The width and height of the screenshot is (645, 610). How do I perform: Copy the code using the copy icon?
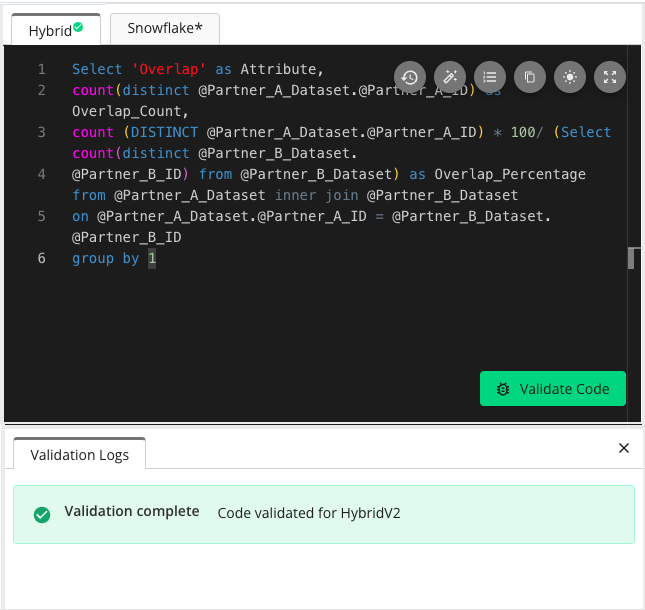[530, 77]
